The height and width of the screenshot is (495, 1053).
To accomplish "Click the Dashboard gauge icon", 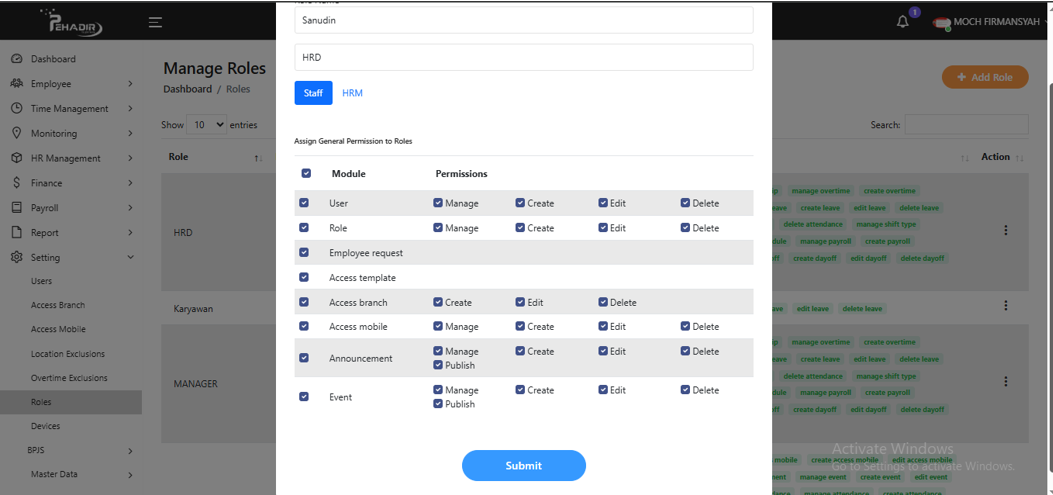I will tap(17, 59).
